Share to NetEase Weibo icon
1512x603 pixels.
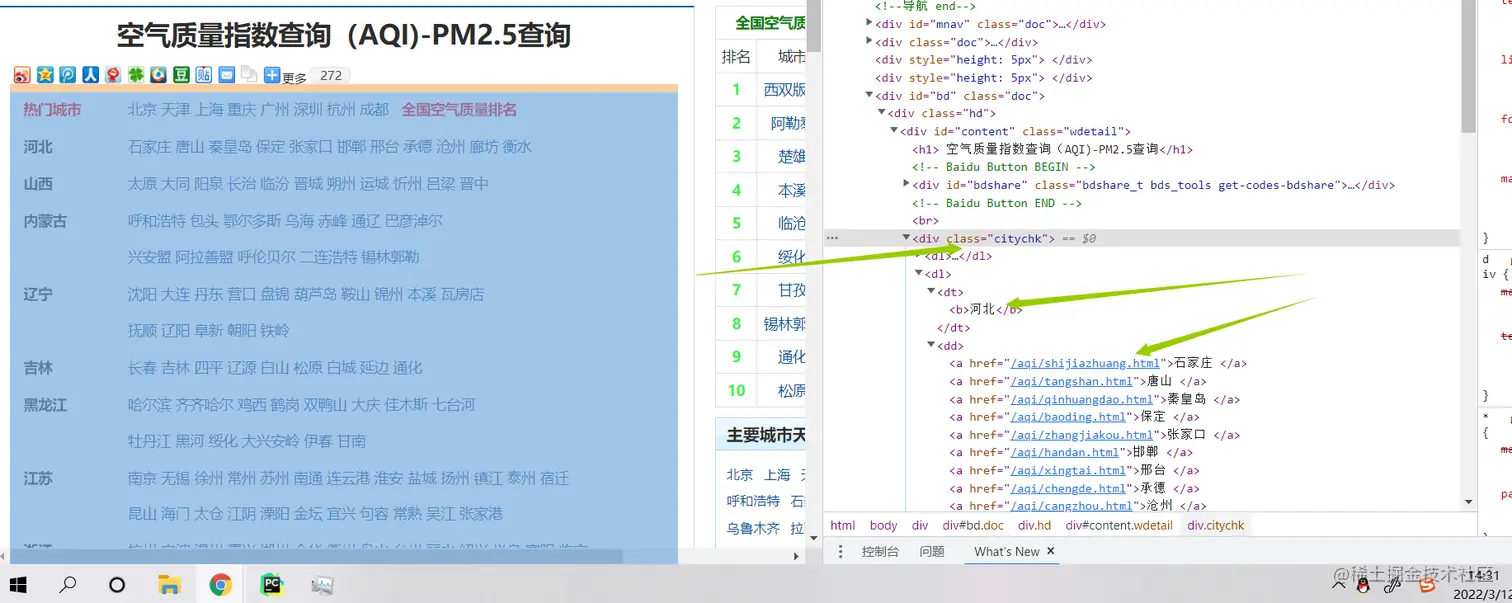[x=158, y=75]
